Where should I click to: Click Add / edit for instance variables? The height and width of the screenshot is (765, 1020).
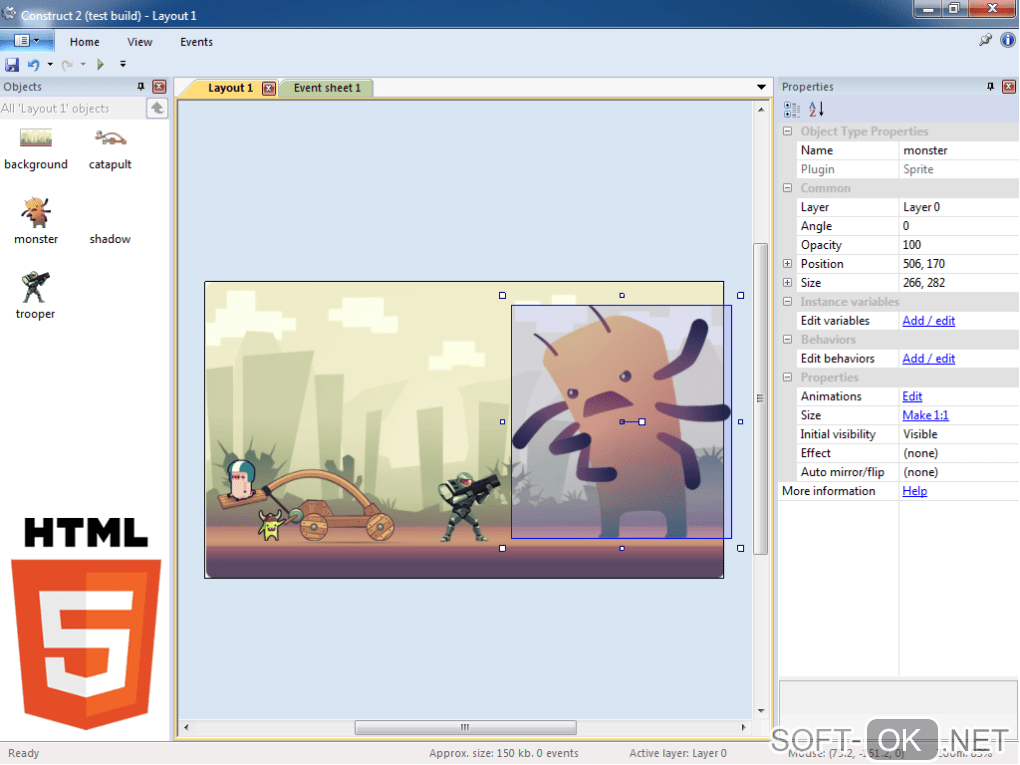pos(928,321)
